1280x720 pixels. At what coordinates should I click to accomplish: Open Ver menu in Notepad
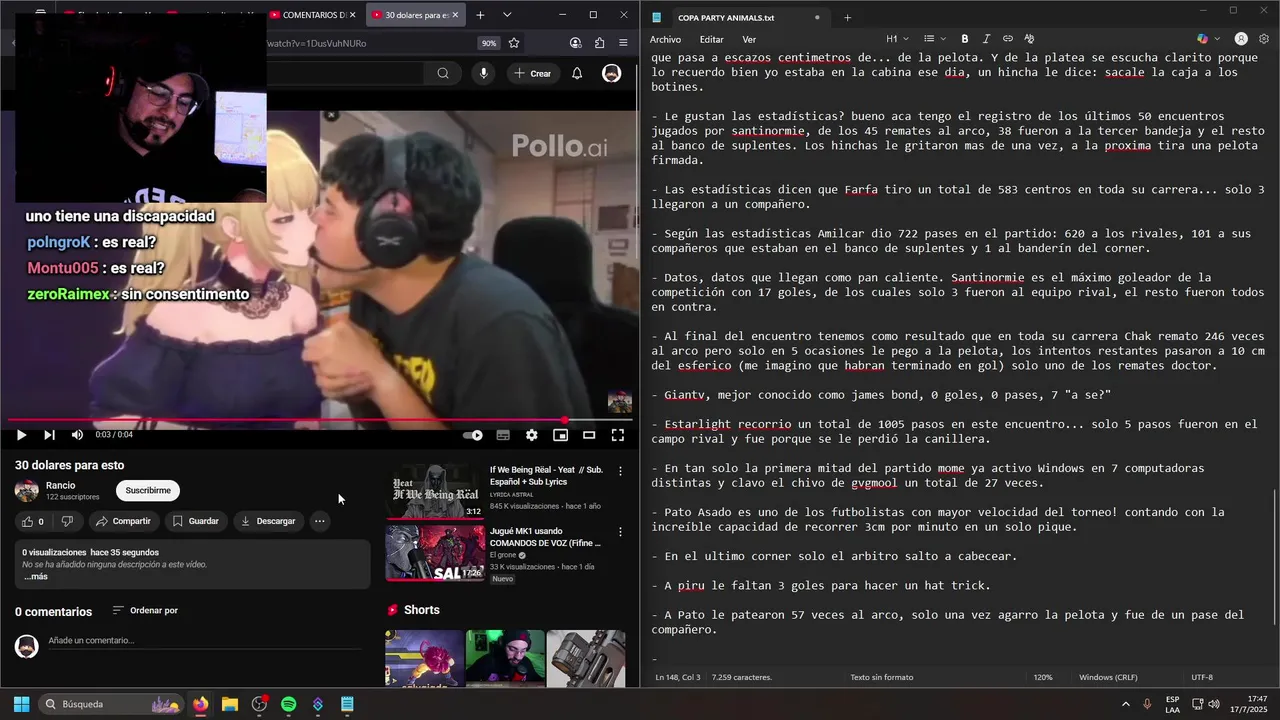coord(749,39)
